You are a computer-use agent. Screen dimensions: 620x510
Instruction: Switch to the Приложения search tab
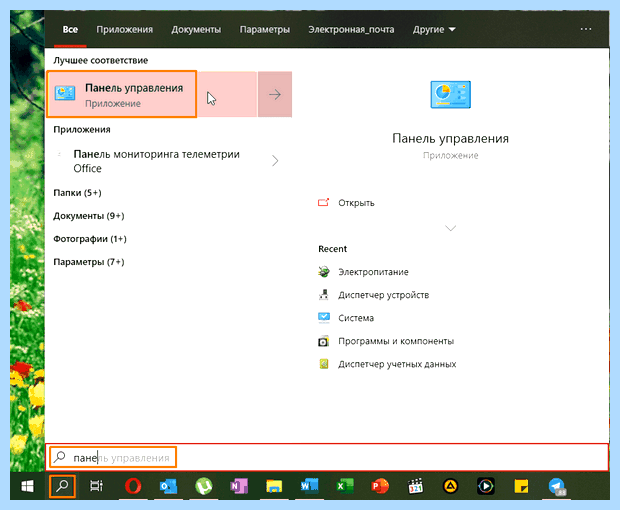125,30
